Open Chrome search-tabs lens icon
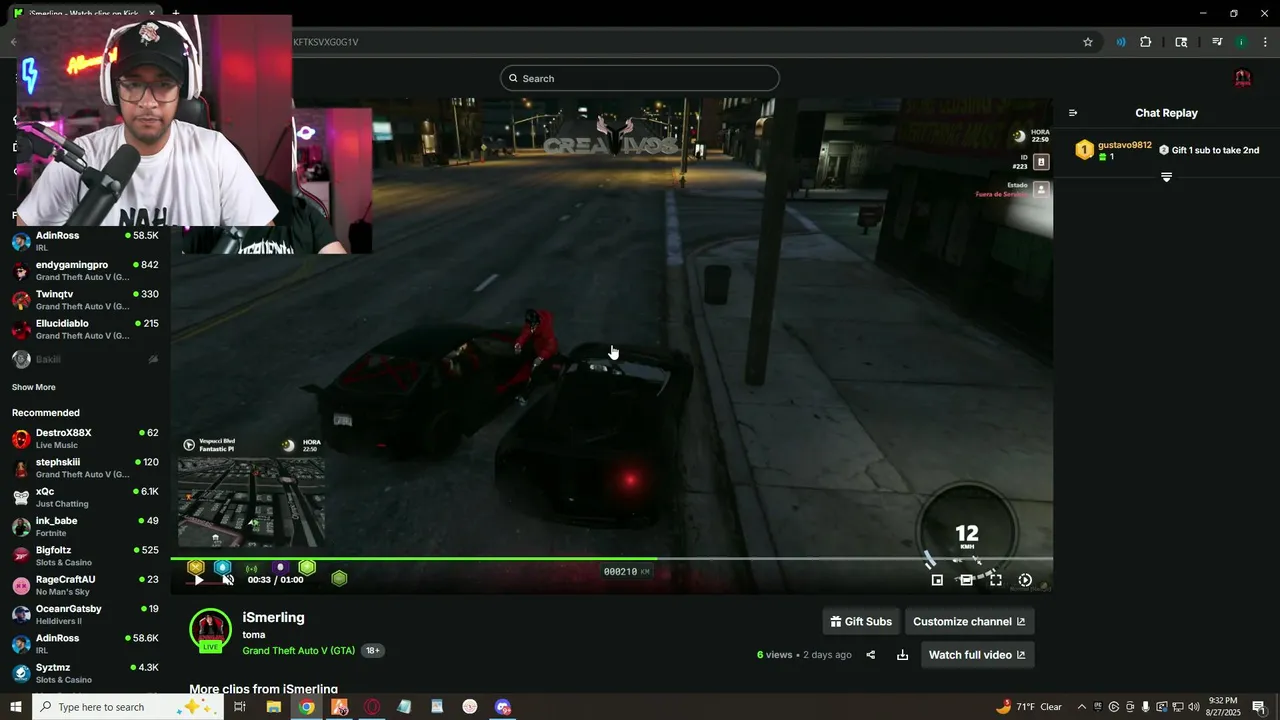 point(1181,42)
